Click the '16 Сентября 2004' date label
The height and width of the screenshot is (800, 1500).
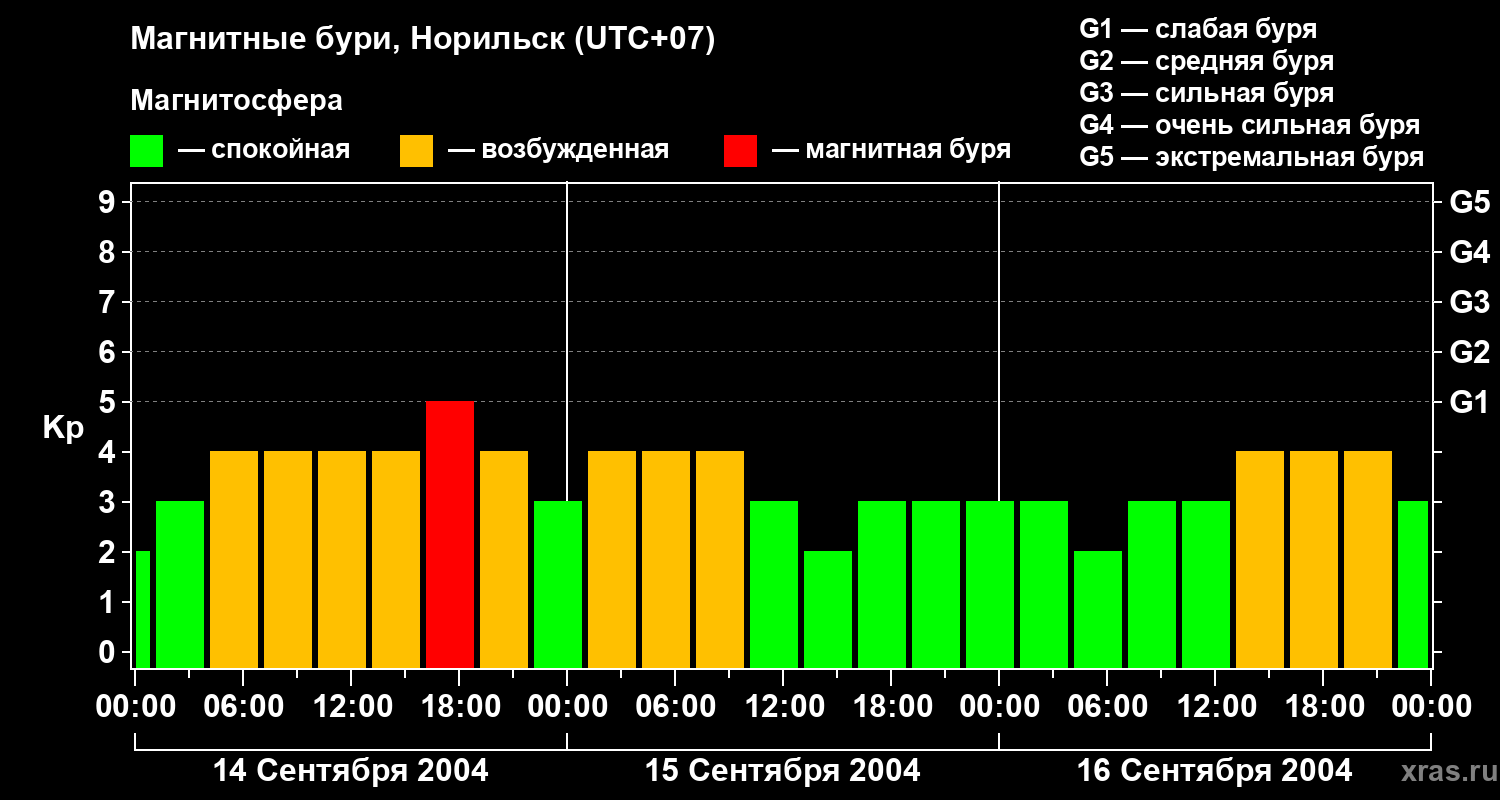1214,771
